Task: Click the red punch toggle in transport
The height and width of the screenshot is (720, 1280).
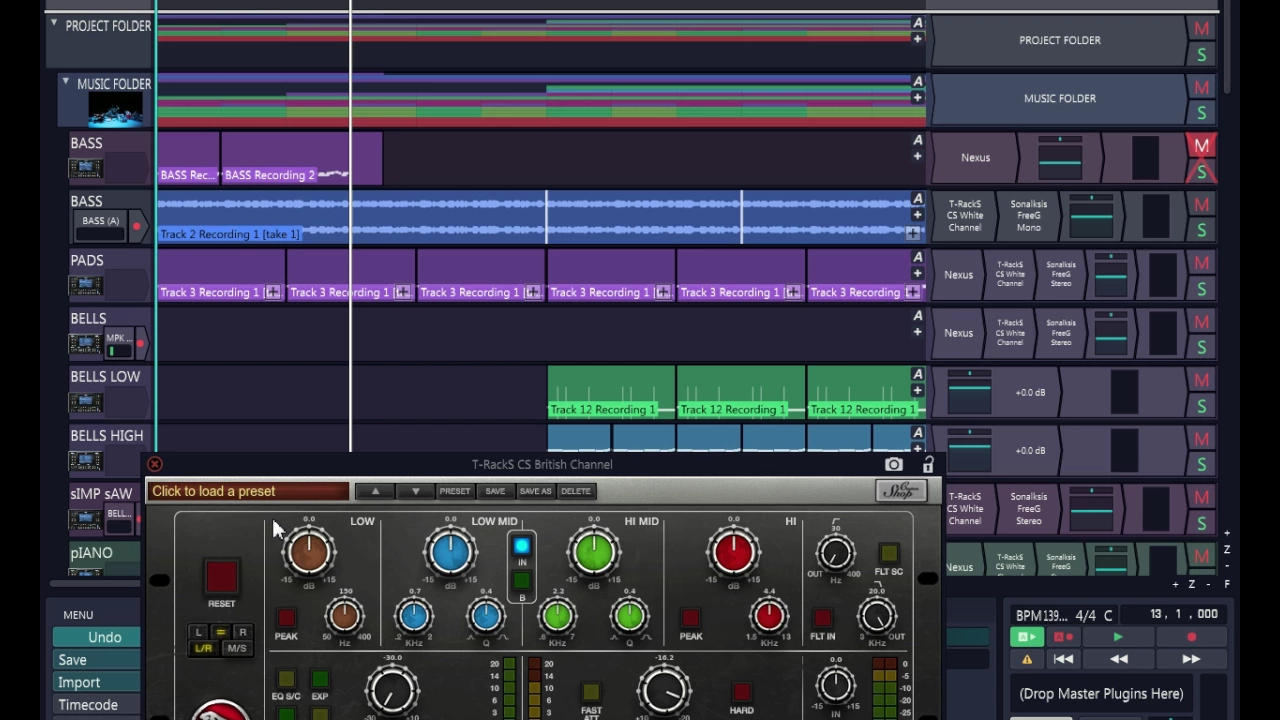Action: [1062, 637]
